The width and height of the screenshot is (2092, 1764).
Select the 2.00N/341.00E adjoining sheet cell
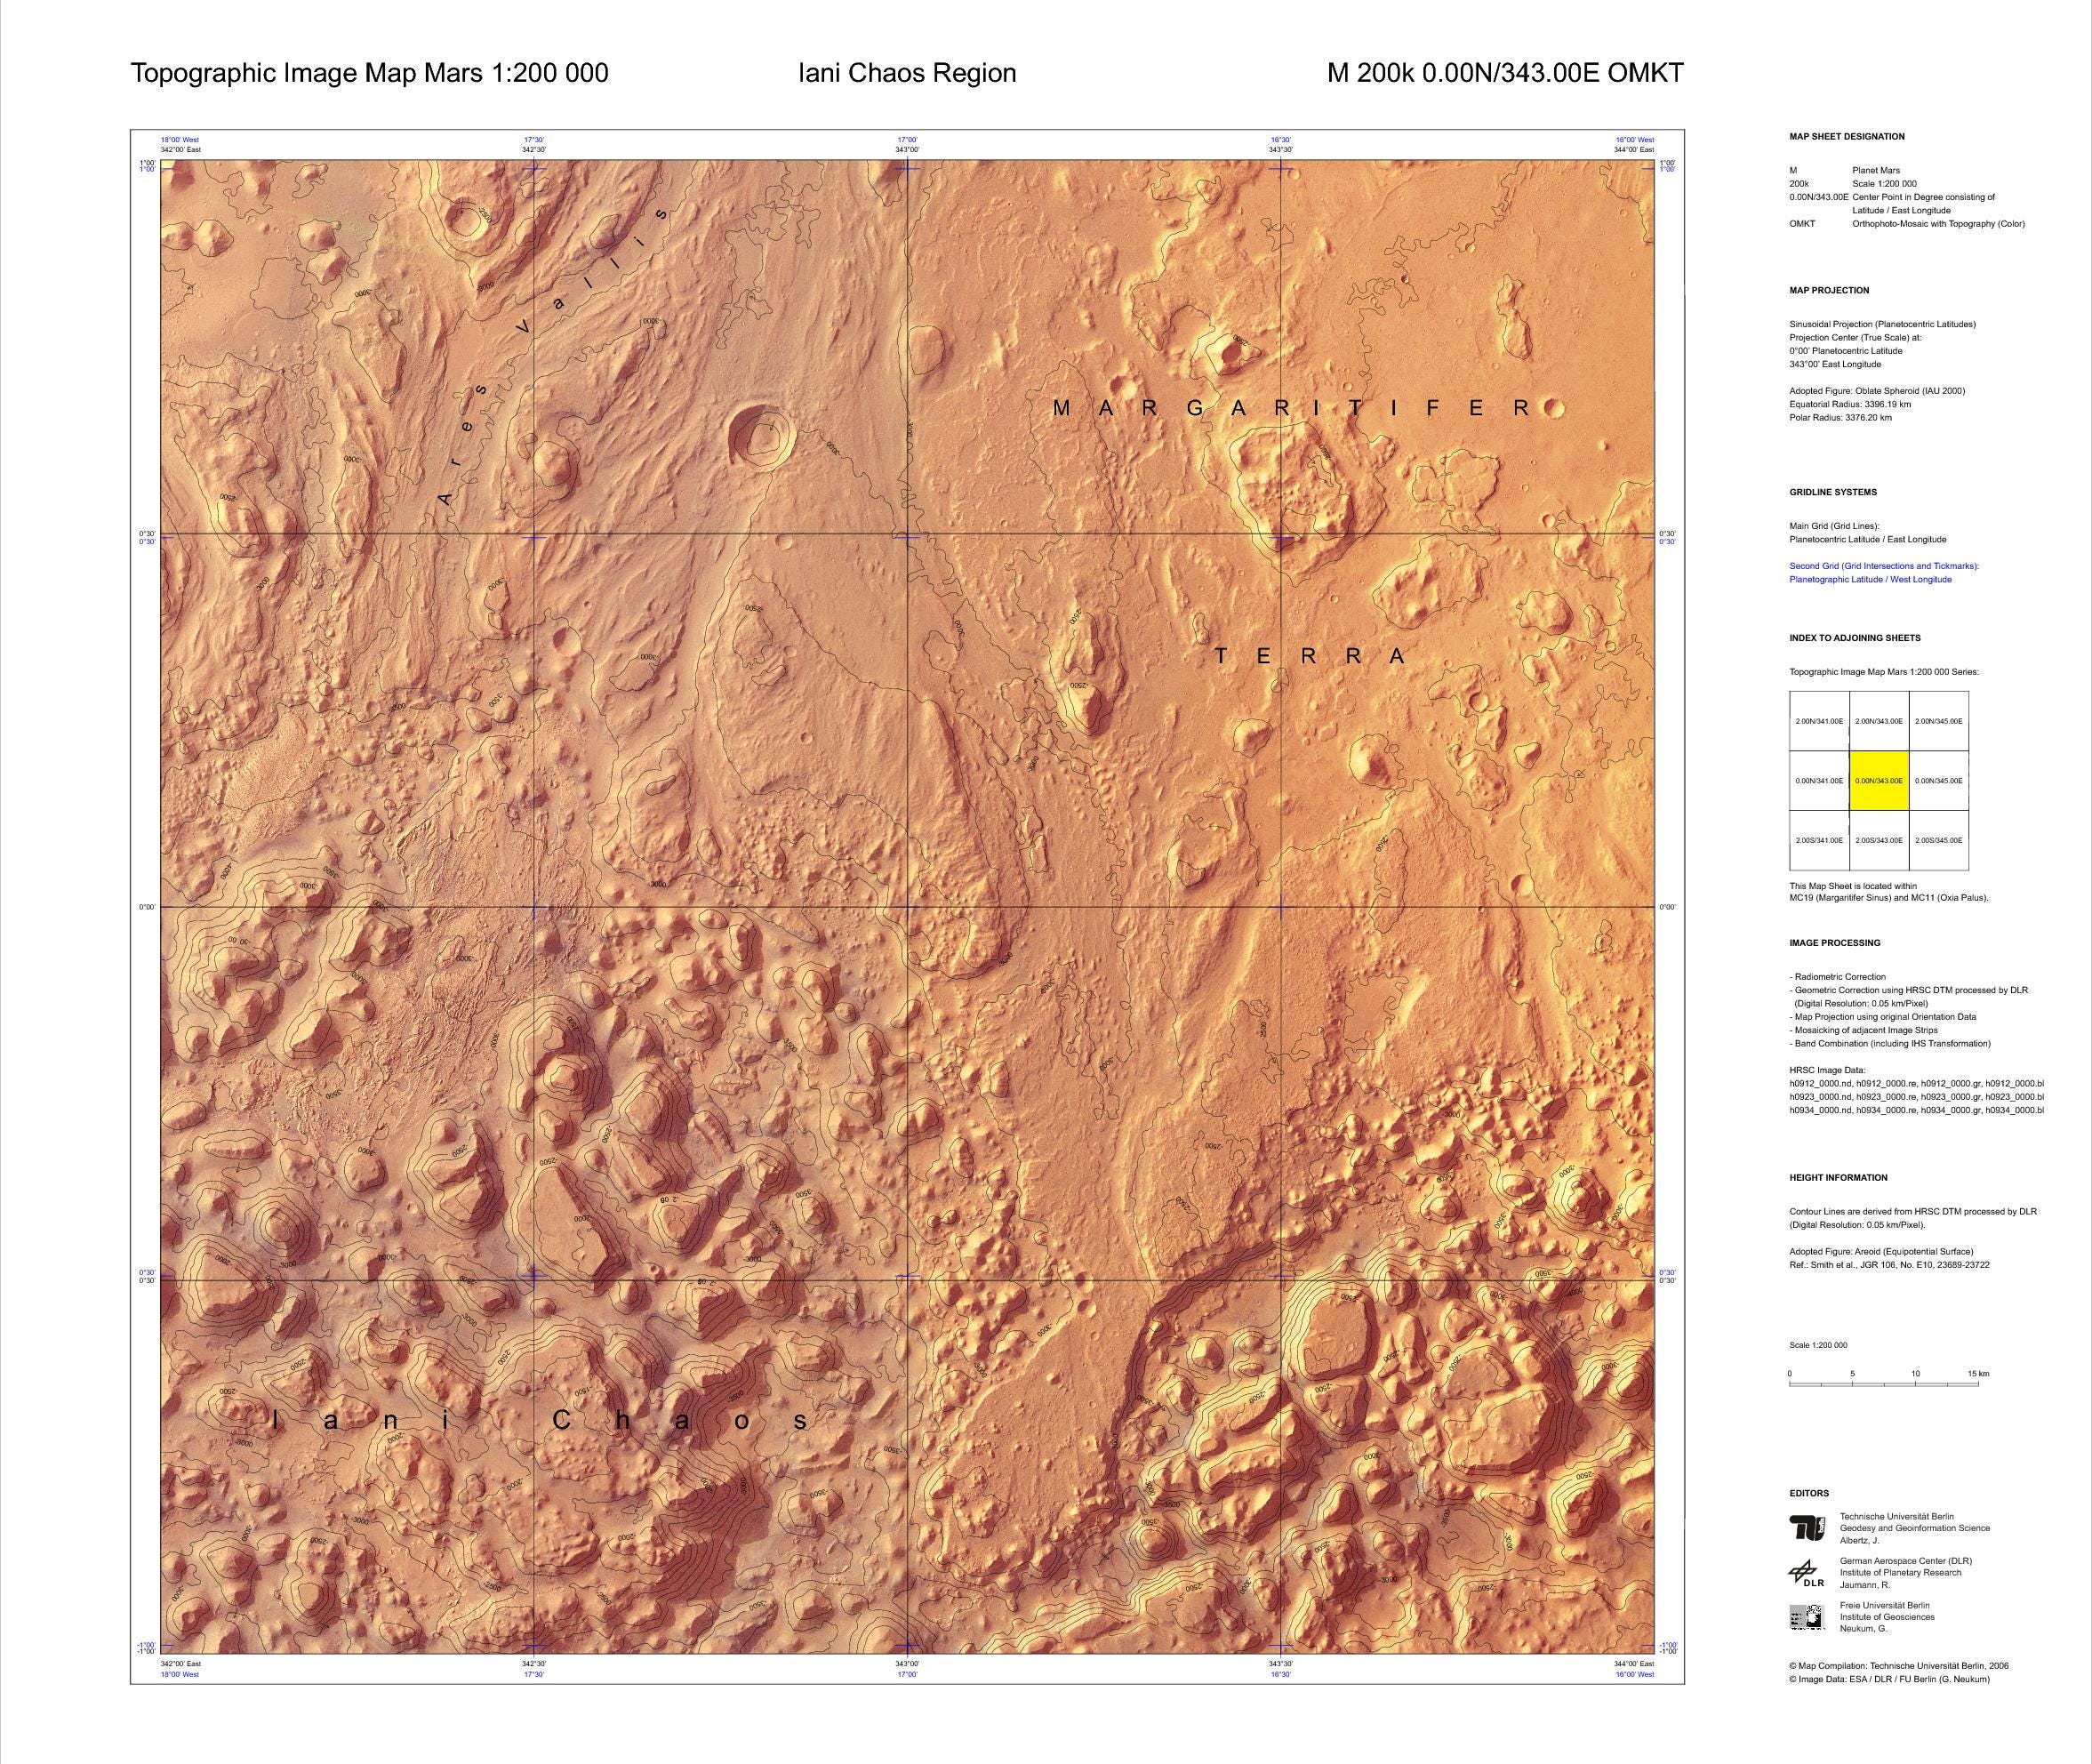click(1819, 721)
